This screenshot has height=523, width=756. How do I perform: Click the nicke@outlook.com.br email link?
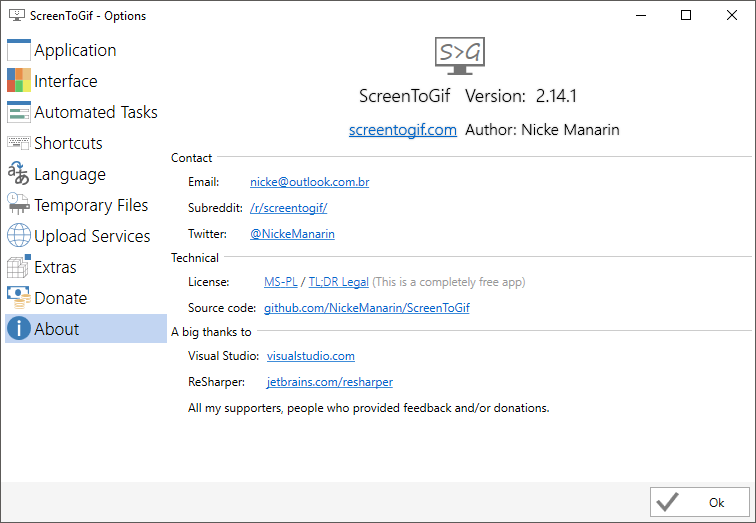[310, 182]
